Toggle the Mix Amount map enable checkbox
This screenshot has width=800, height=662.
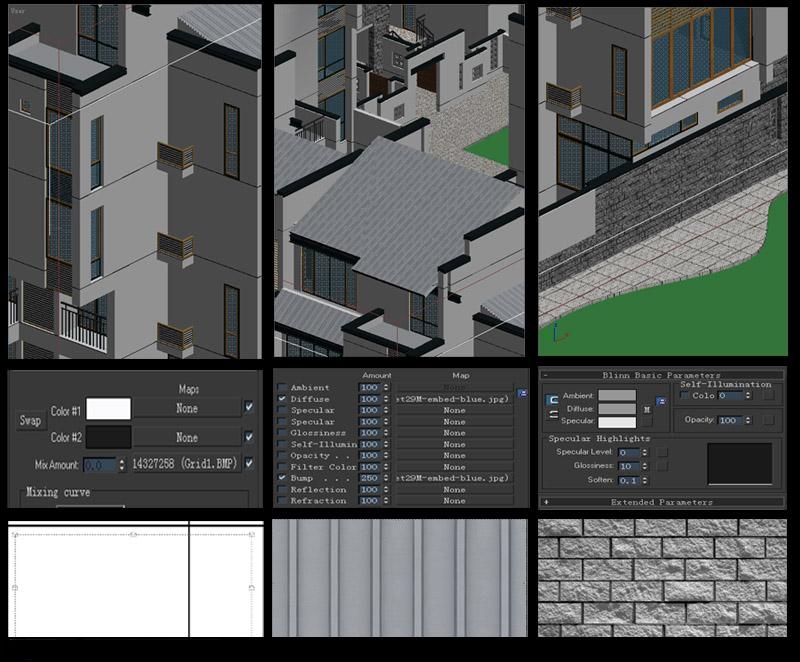249,464
